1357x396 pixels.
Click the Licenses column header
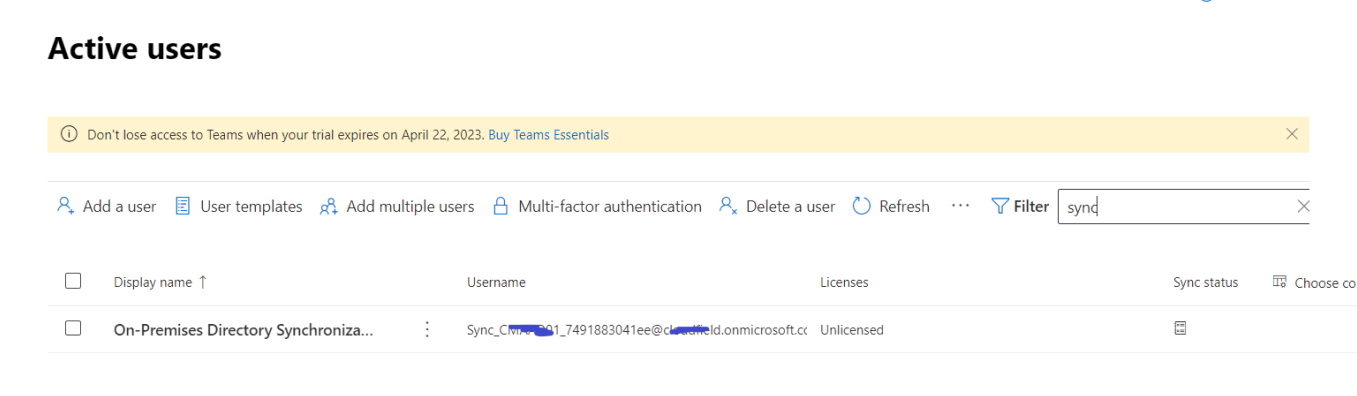click(844, 282)
